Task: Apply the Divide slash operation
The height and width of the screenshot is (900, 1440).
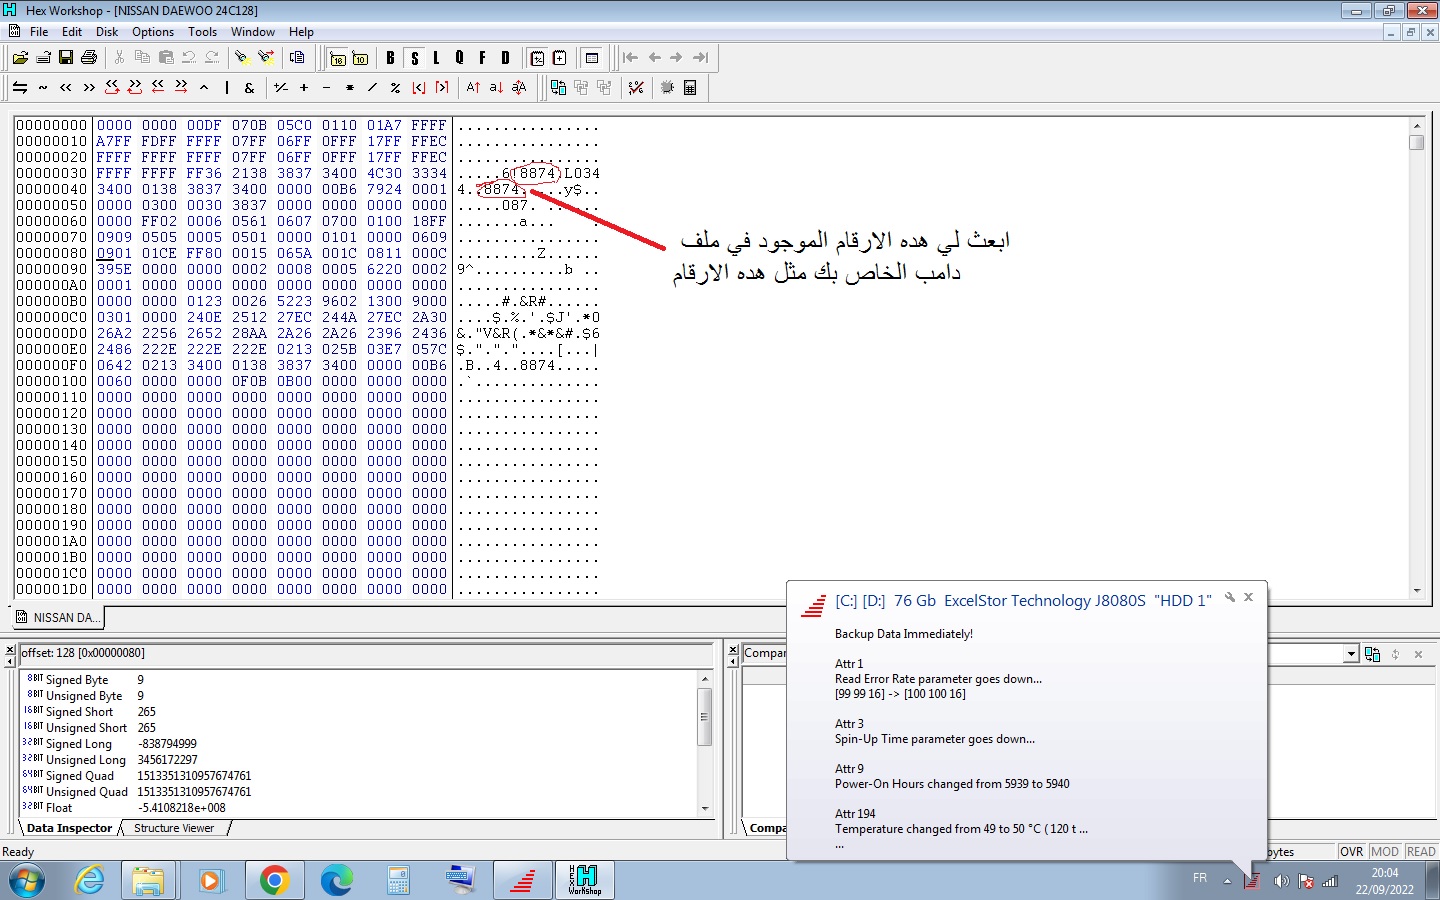Action: coord(373,88)
